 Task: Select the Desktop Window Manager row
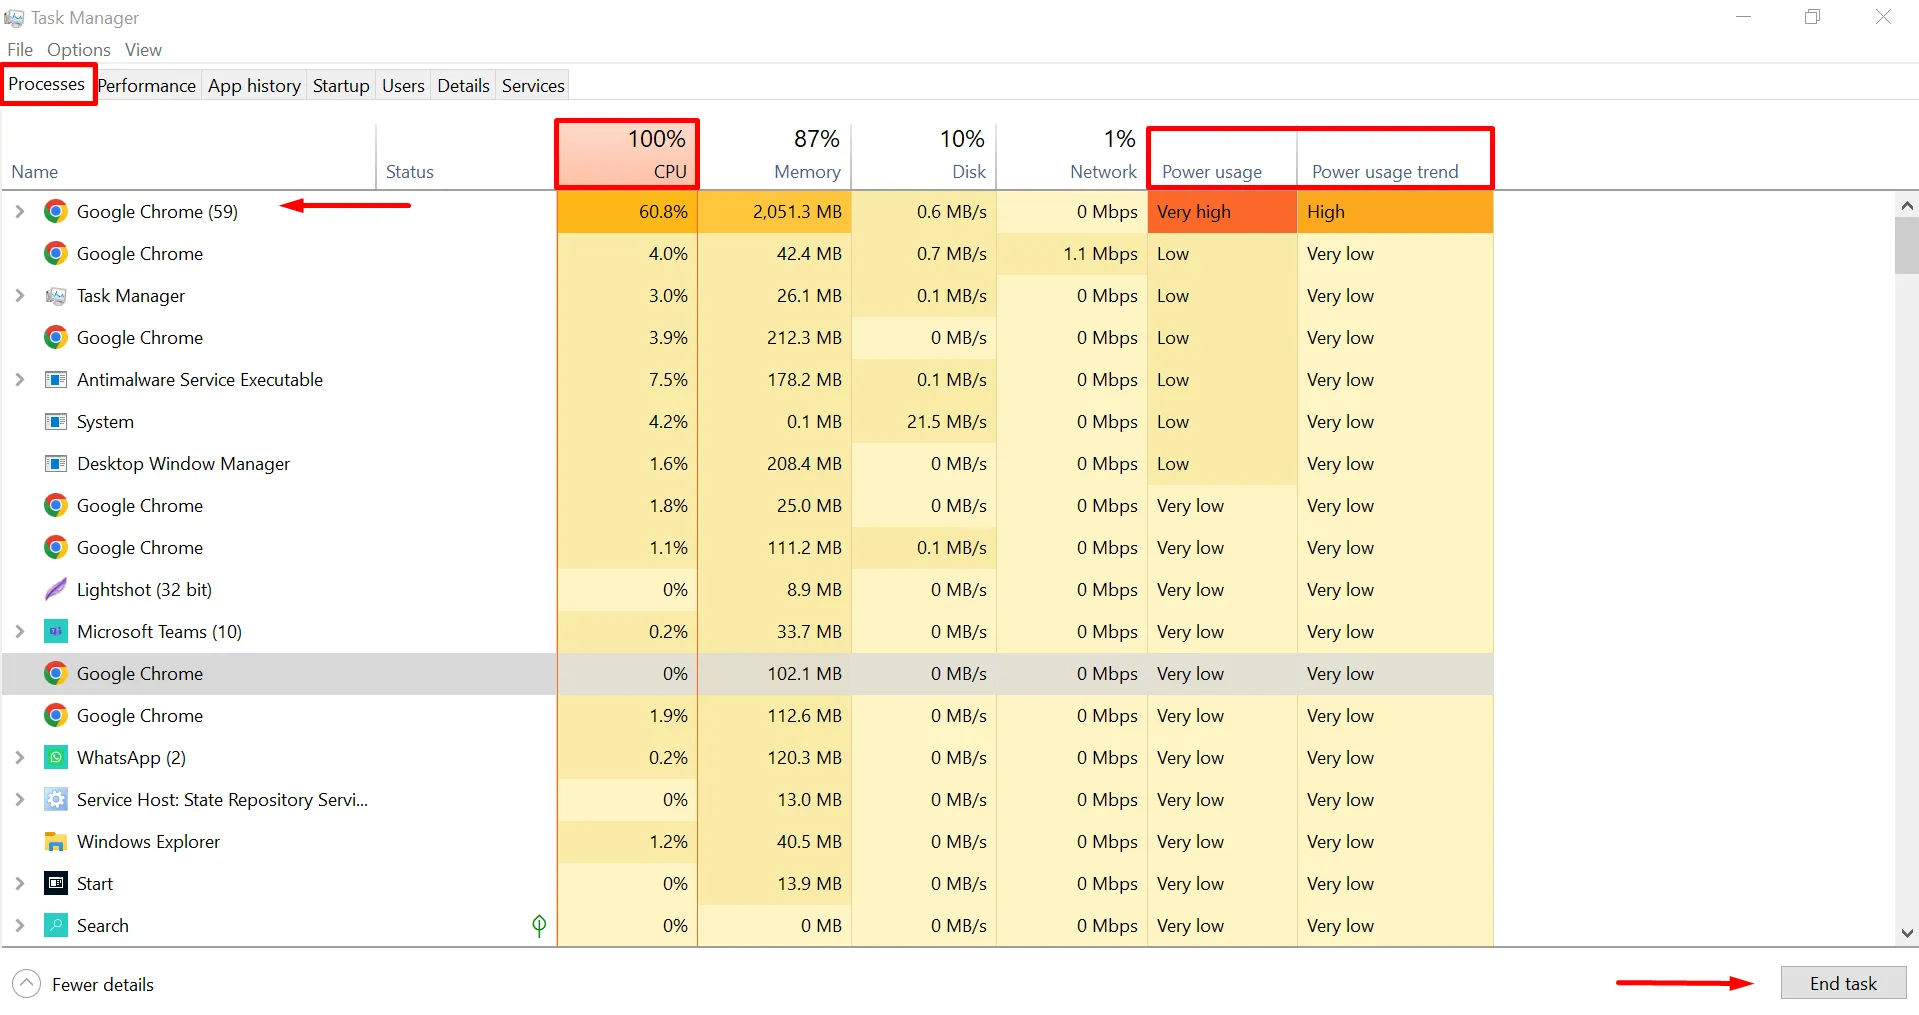click(x=183, y=464)
